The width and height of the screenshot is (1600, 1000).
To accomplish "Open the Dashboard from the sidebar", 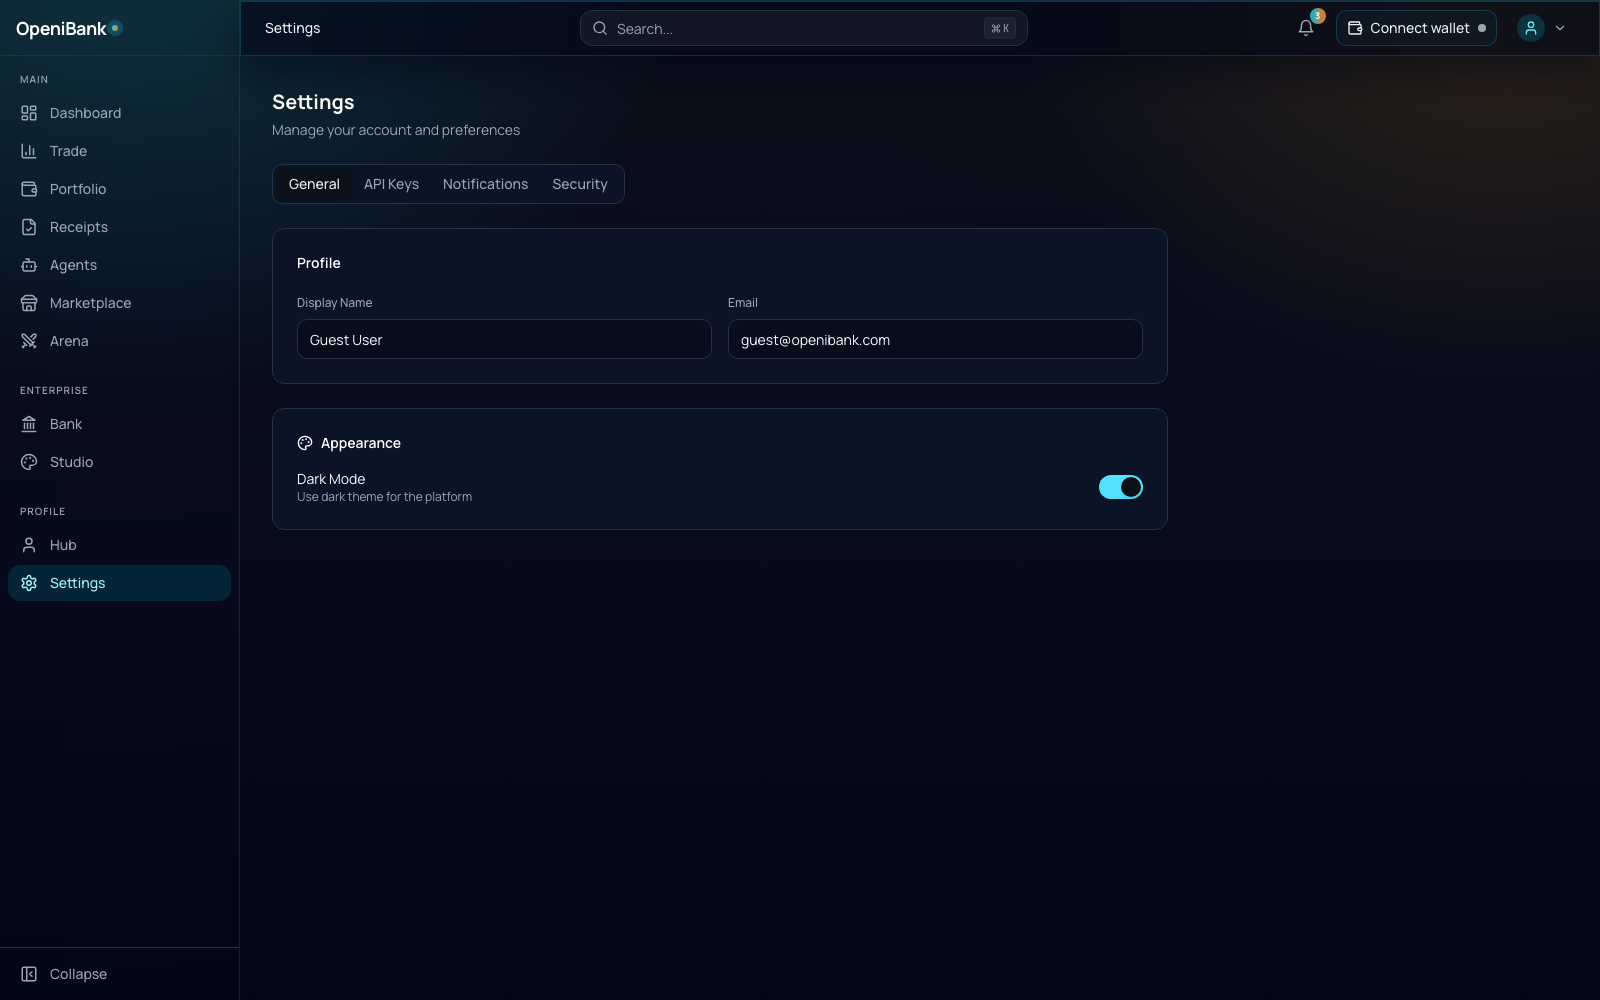I will 85,113.
